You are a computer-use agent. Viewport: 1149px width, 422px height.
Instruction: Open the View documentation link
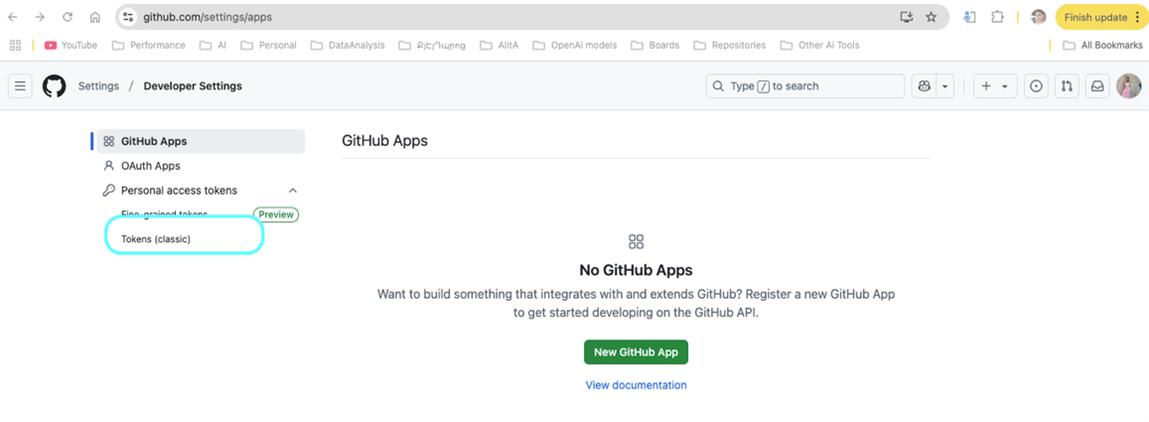[x=636, y=385]
